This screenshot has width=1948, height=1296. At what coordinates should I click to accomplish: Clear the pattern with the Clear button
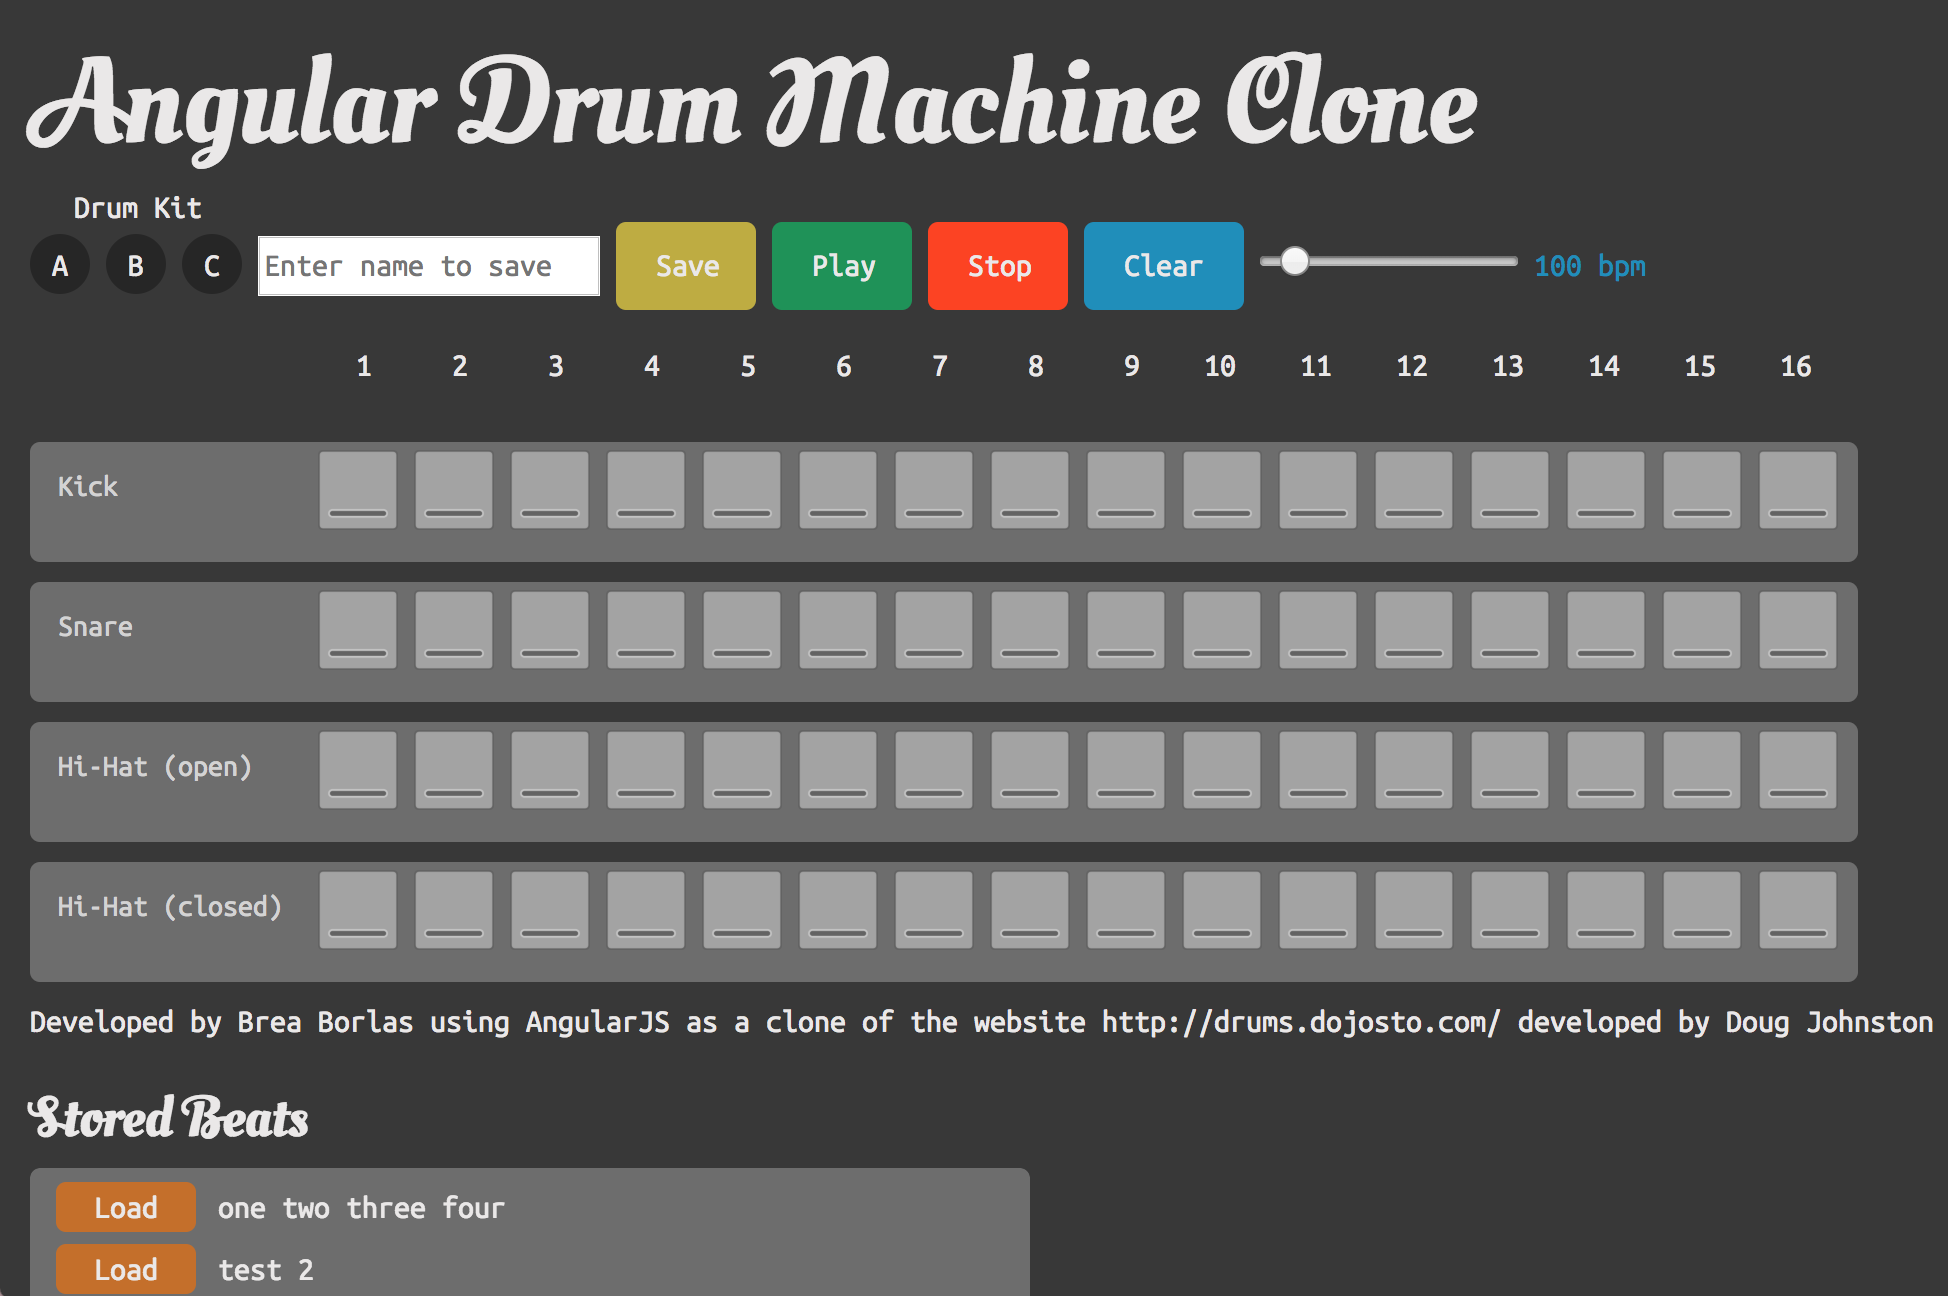1164,266
